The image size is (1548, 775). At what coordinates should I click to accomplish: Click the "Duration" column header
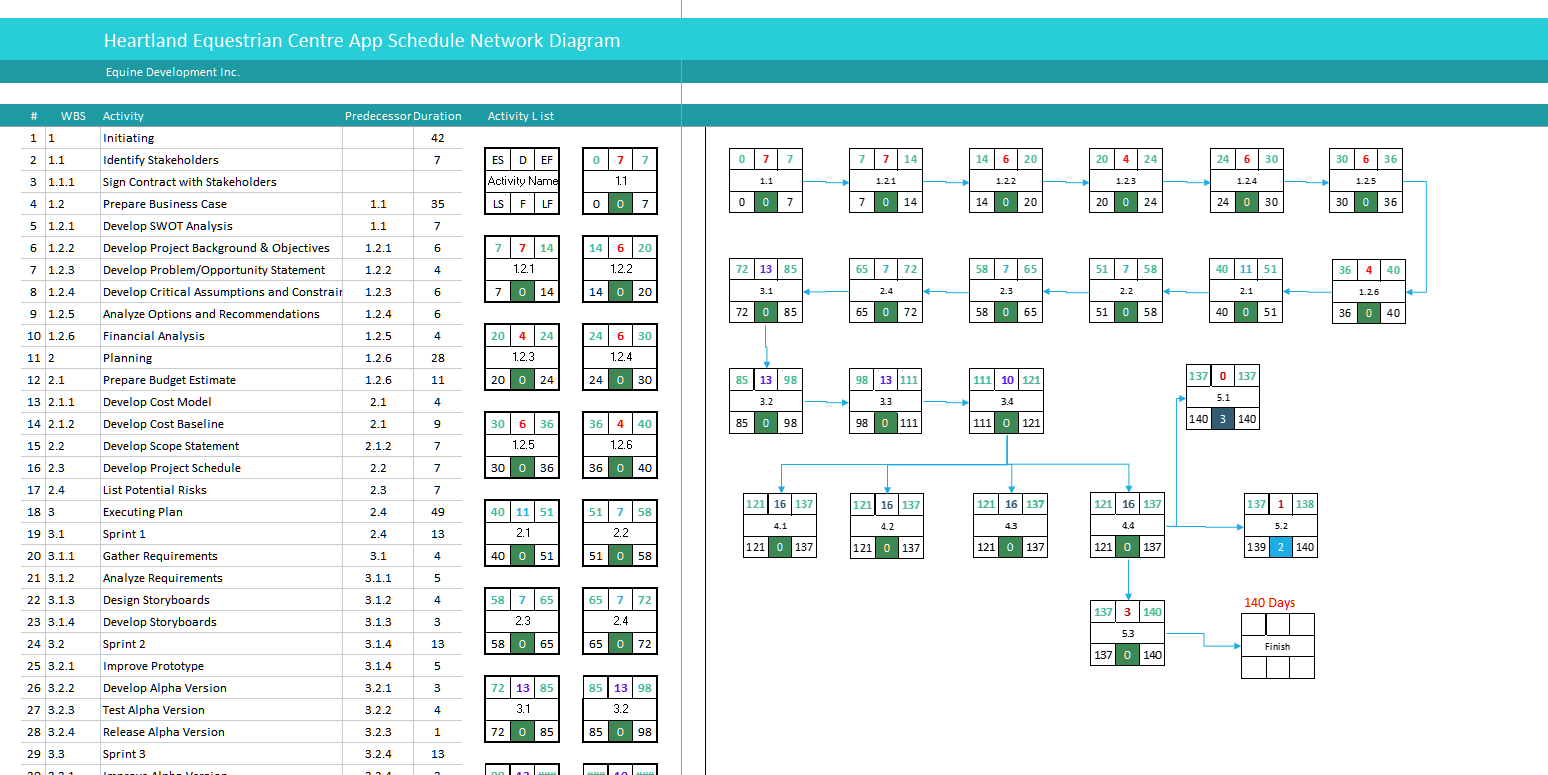[437, 116]
